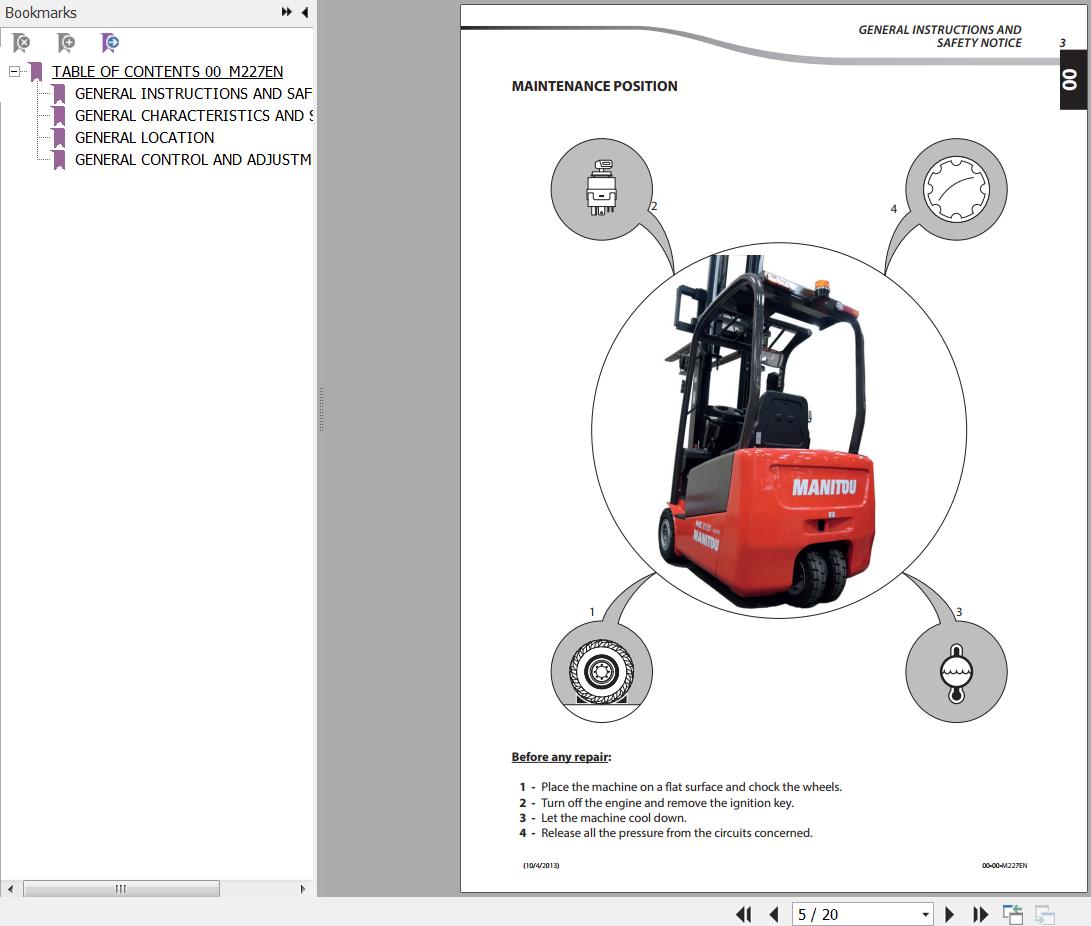Click the MAINTENANCE POSITION heading
This screenshot has height=926, width=1091.
(x=594, y=86)
